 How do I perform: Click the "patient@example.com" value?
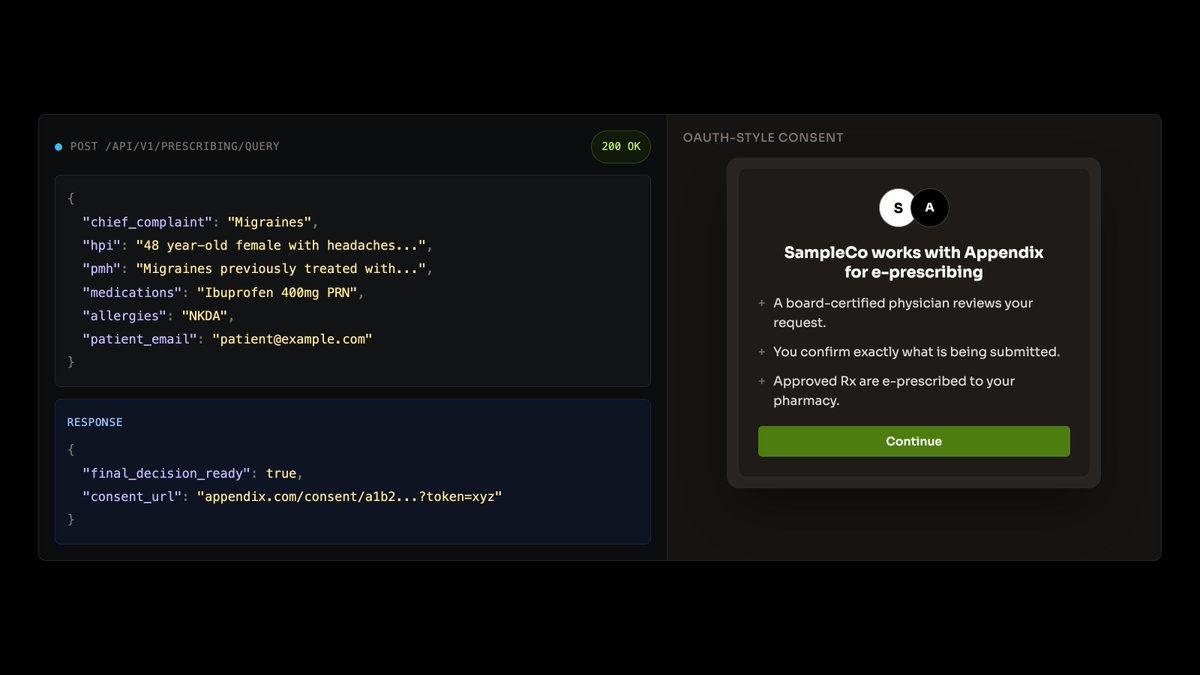pos(292,339)
